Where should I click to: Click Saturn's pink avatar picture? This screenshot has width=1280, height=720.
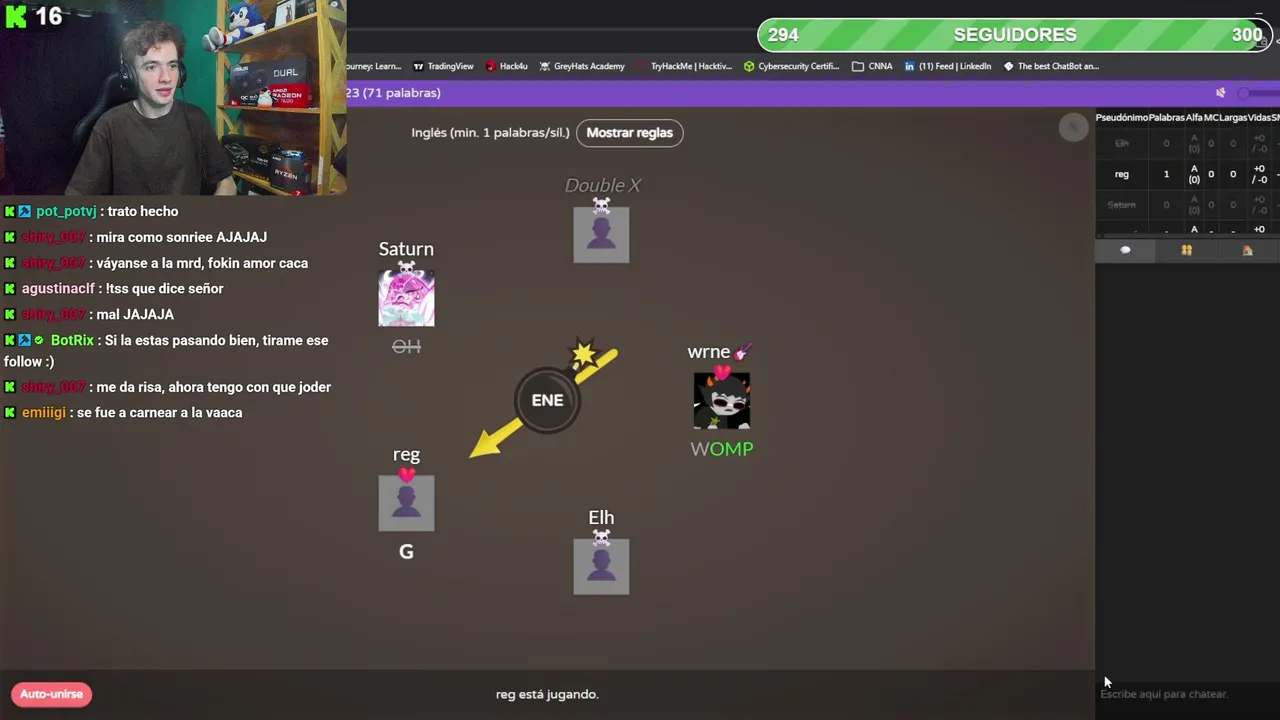tap(406, 298)
